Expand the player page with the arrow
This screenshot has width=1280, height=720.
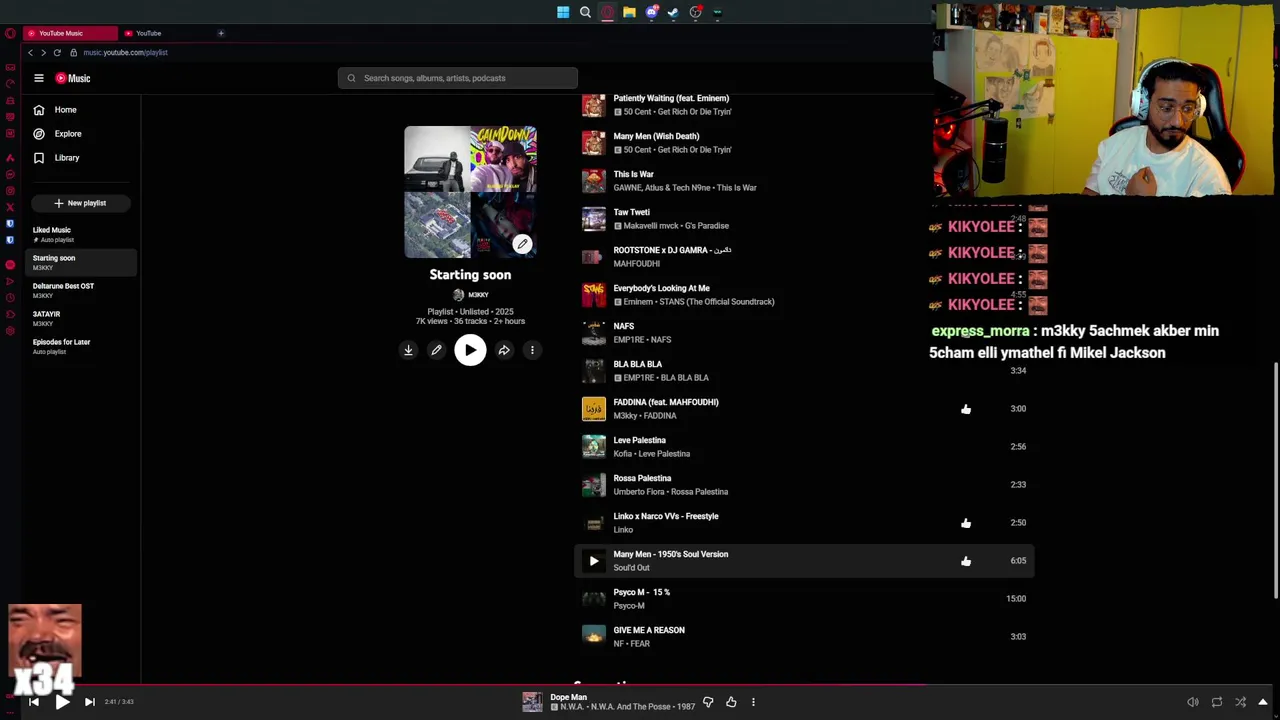tap(1263, 702)
